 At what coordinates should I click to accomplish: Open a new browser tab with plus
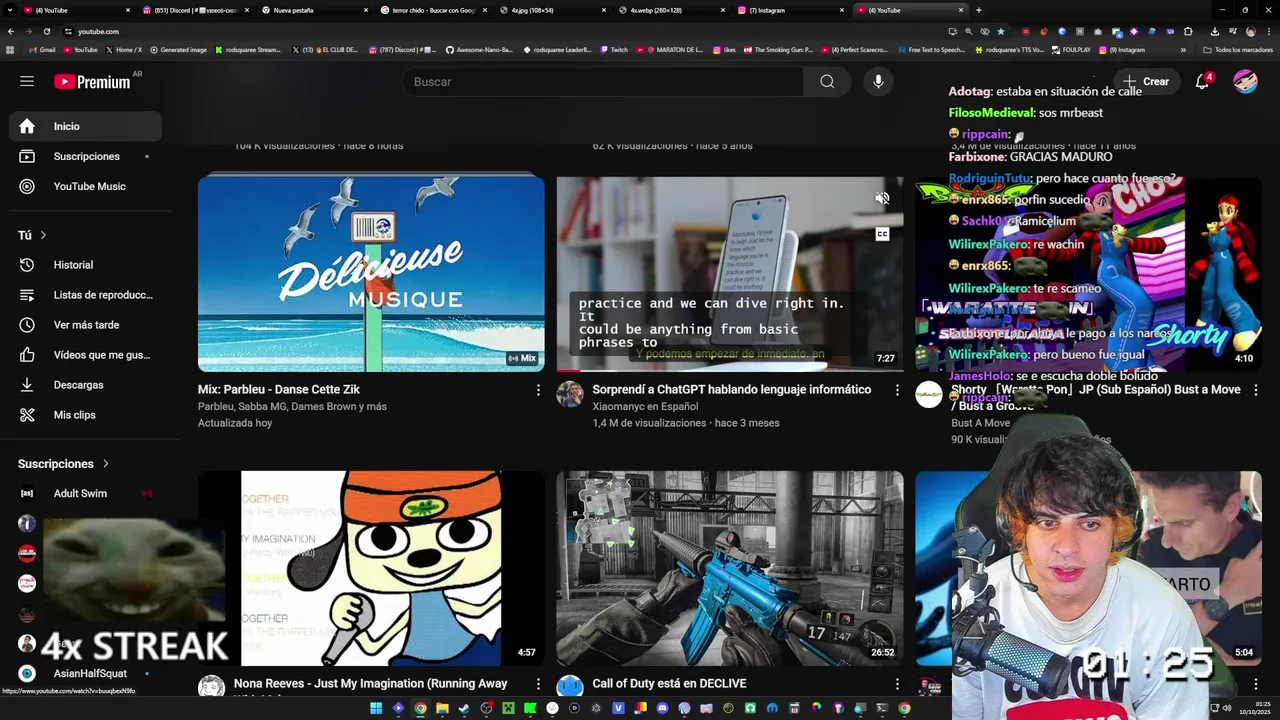(x=979, y=10)
